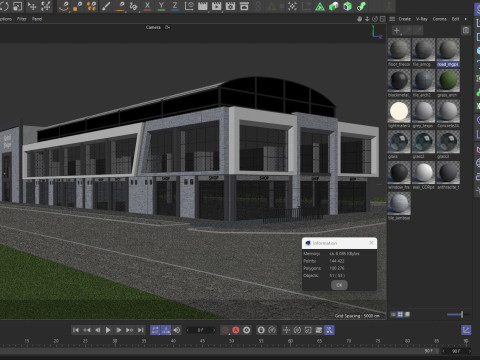480x360 pixels.
Task: Toggle the X axis lock
Action: click(147, 6)
